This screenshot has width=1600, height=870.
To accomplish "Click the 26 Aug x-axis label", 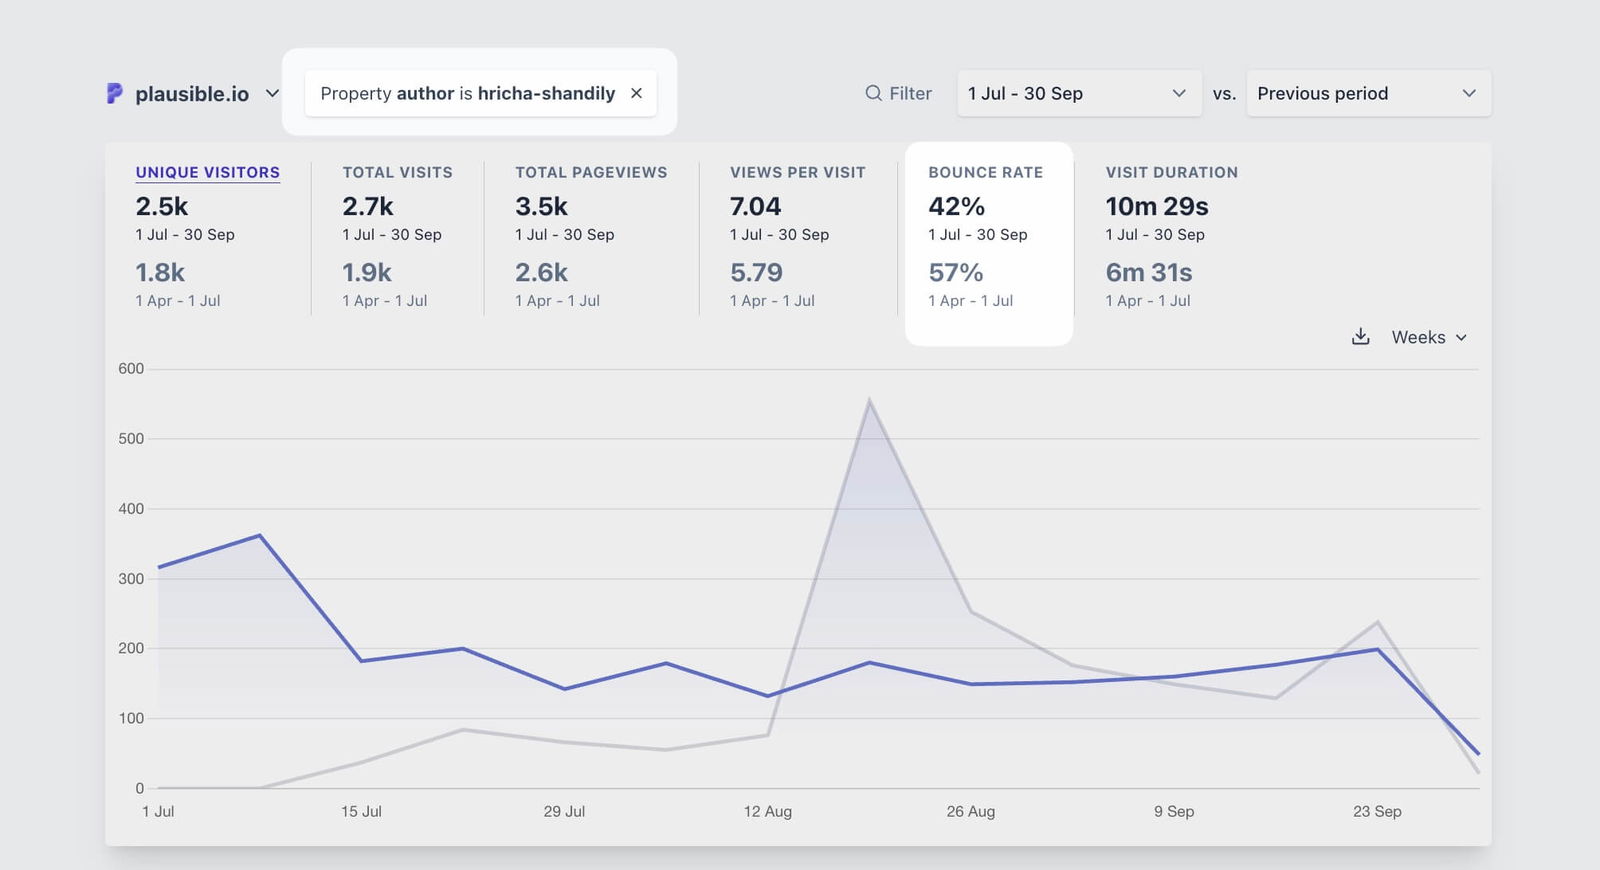I will pyautogui.click(x=970, y=811).
